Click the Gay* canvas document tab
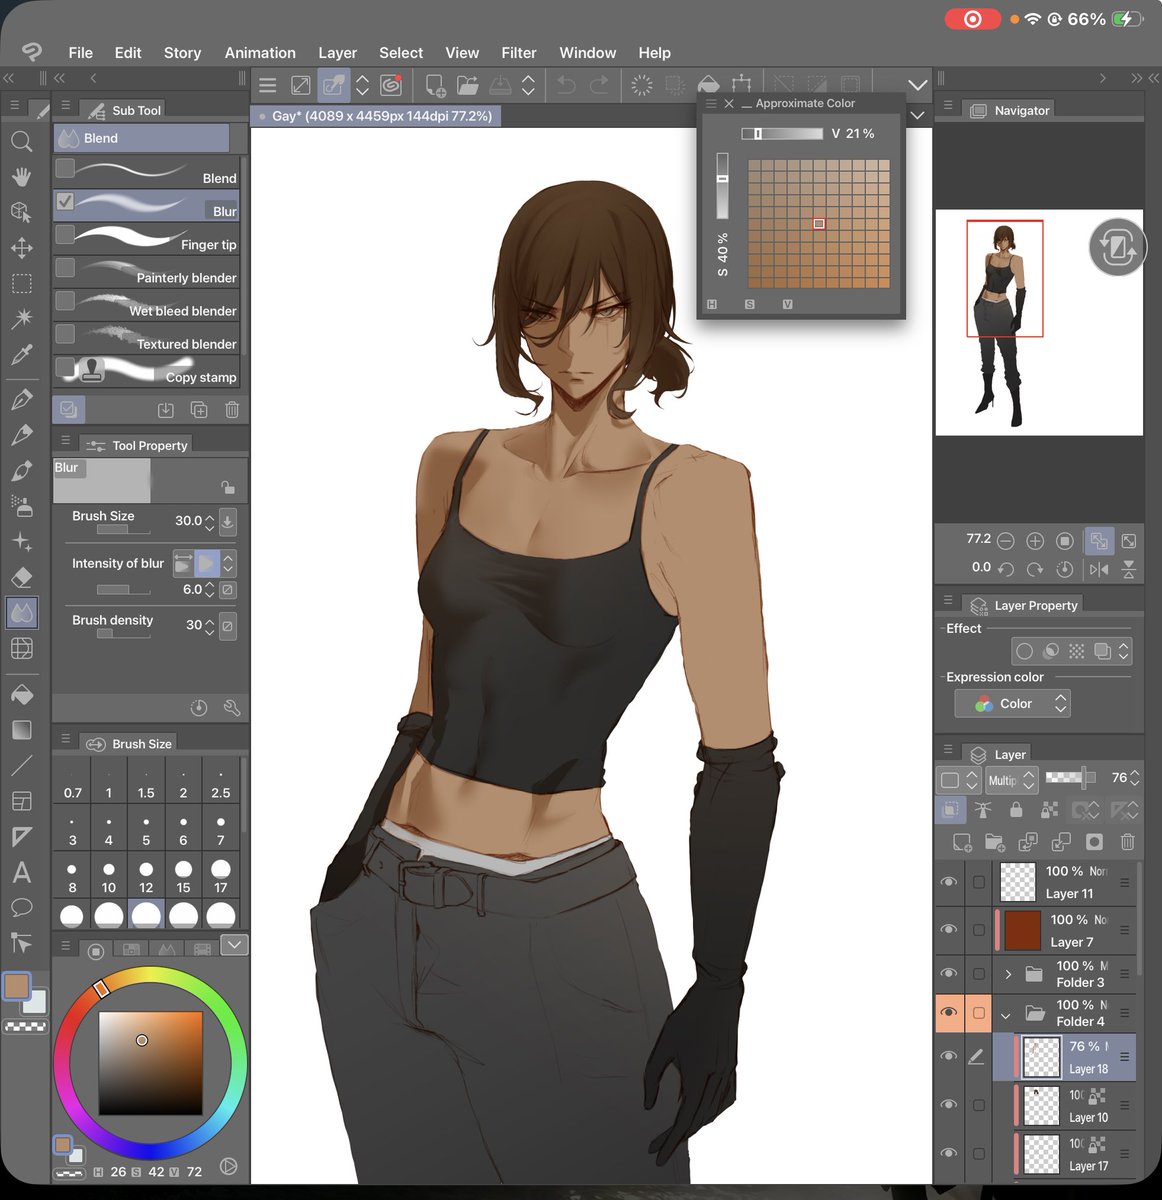Screen dimensions: 1162x1200 click(x=376, y=116)
